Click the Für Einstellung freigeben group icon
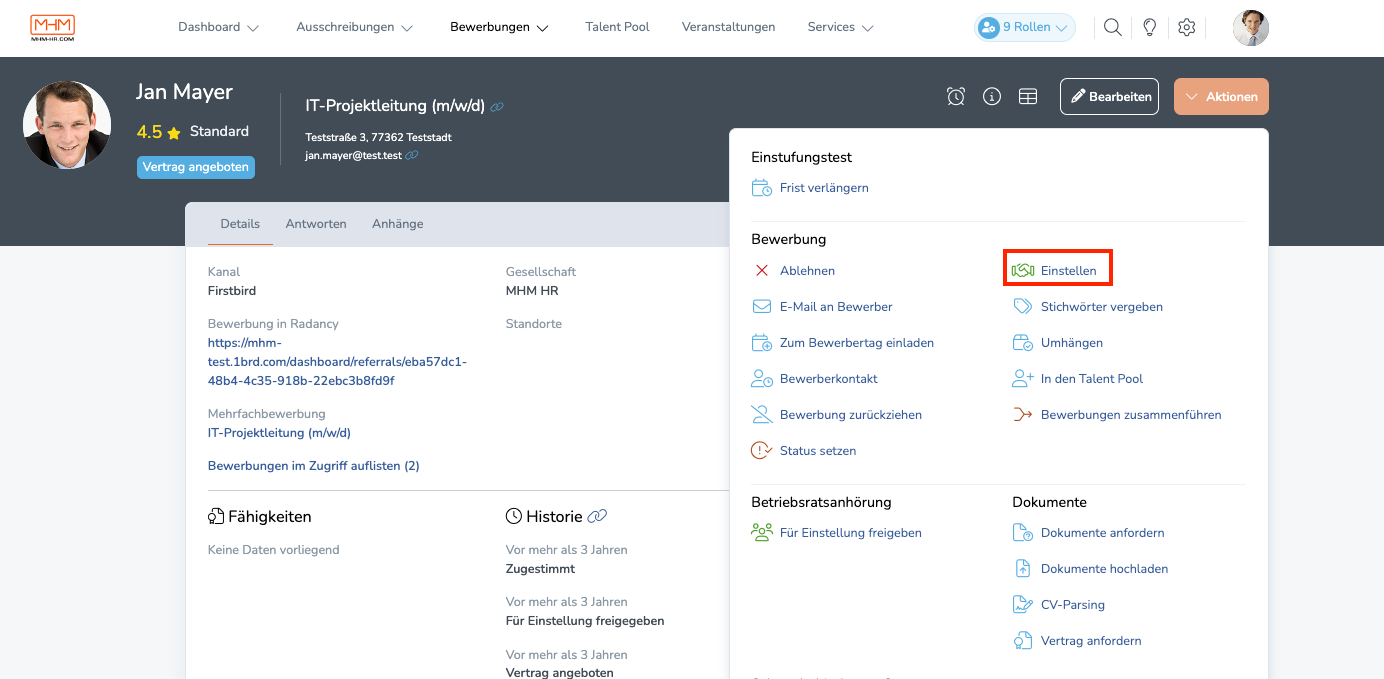 (x=762, y=533)
